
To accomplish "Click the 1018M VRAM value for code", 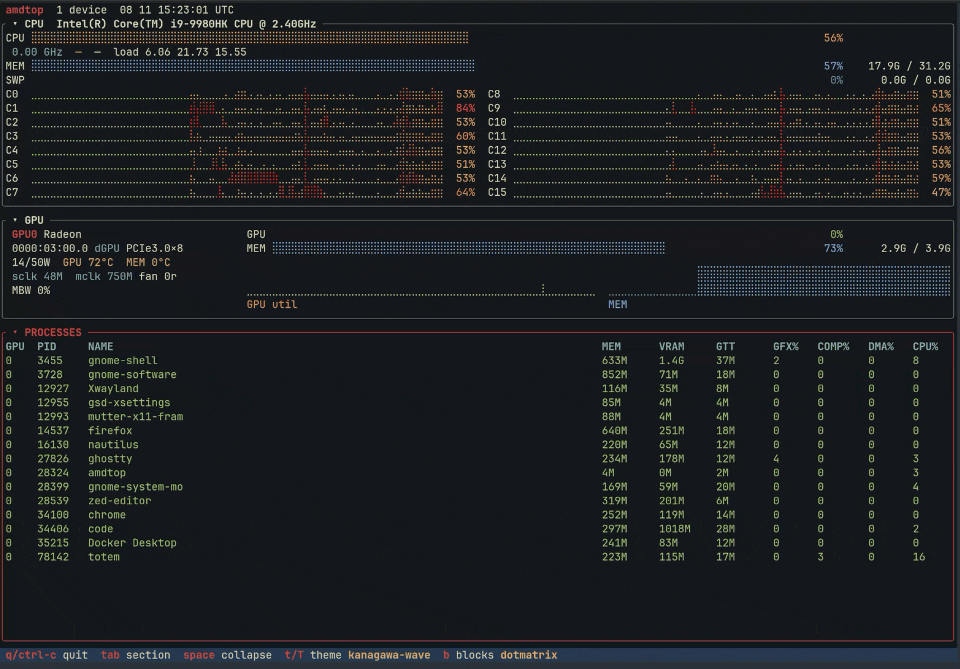I will [675, 529].
